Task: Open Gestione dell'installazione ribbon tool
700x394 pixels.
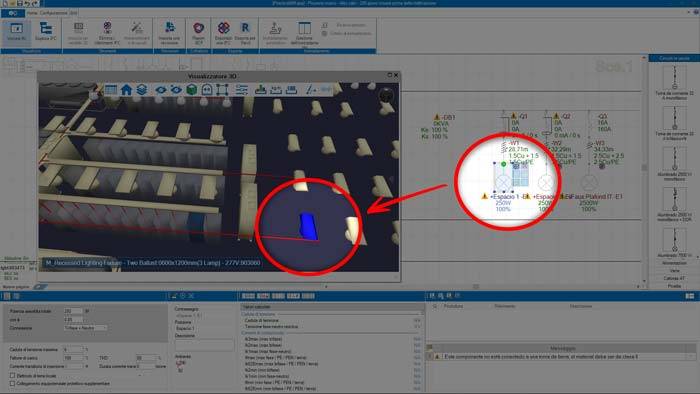Action: [x=304, y=33]
